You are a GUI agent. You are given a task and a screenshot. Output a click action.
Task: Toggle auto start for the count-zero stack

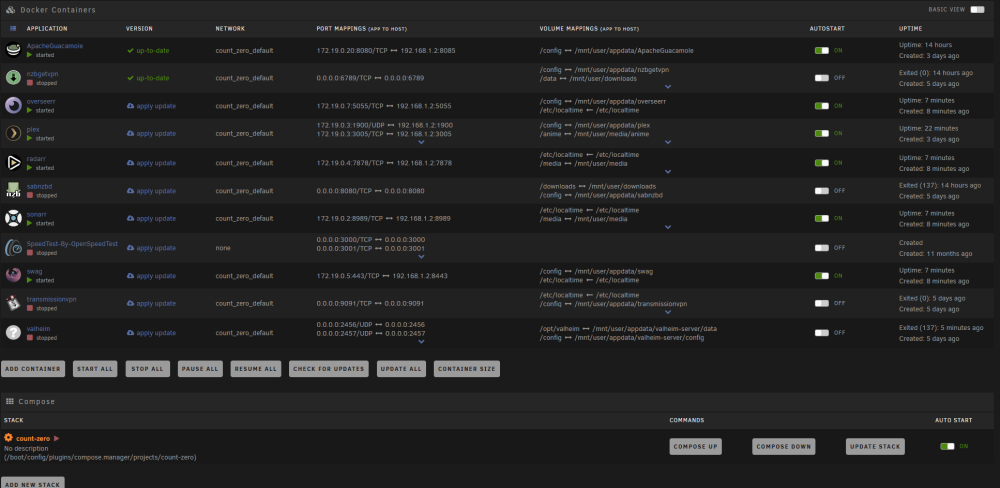[x=947, y=447]
